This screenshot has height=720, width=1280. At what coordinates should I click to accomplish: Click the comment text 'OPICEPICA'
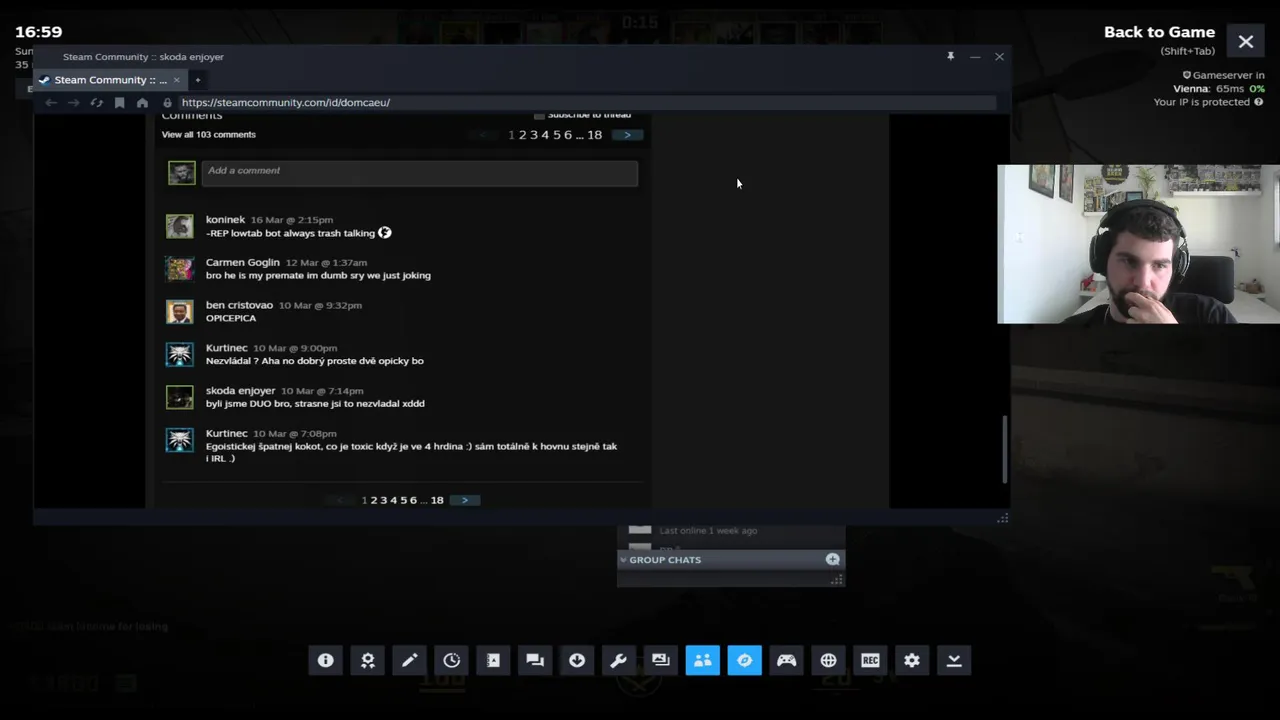231,318
